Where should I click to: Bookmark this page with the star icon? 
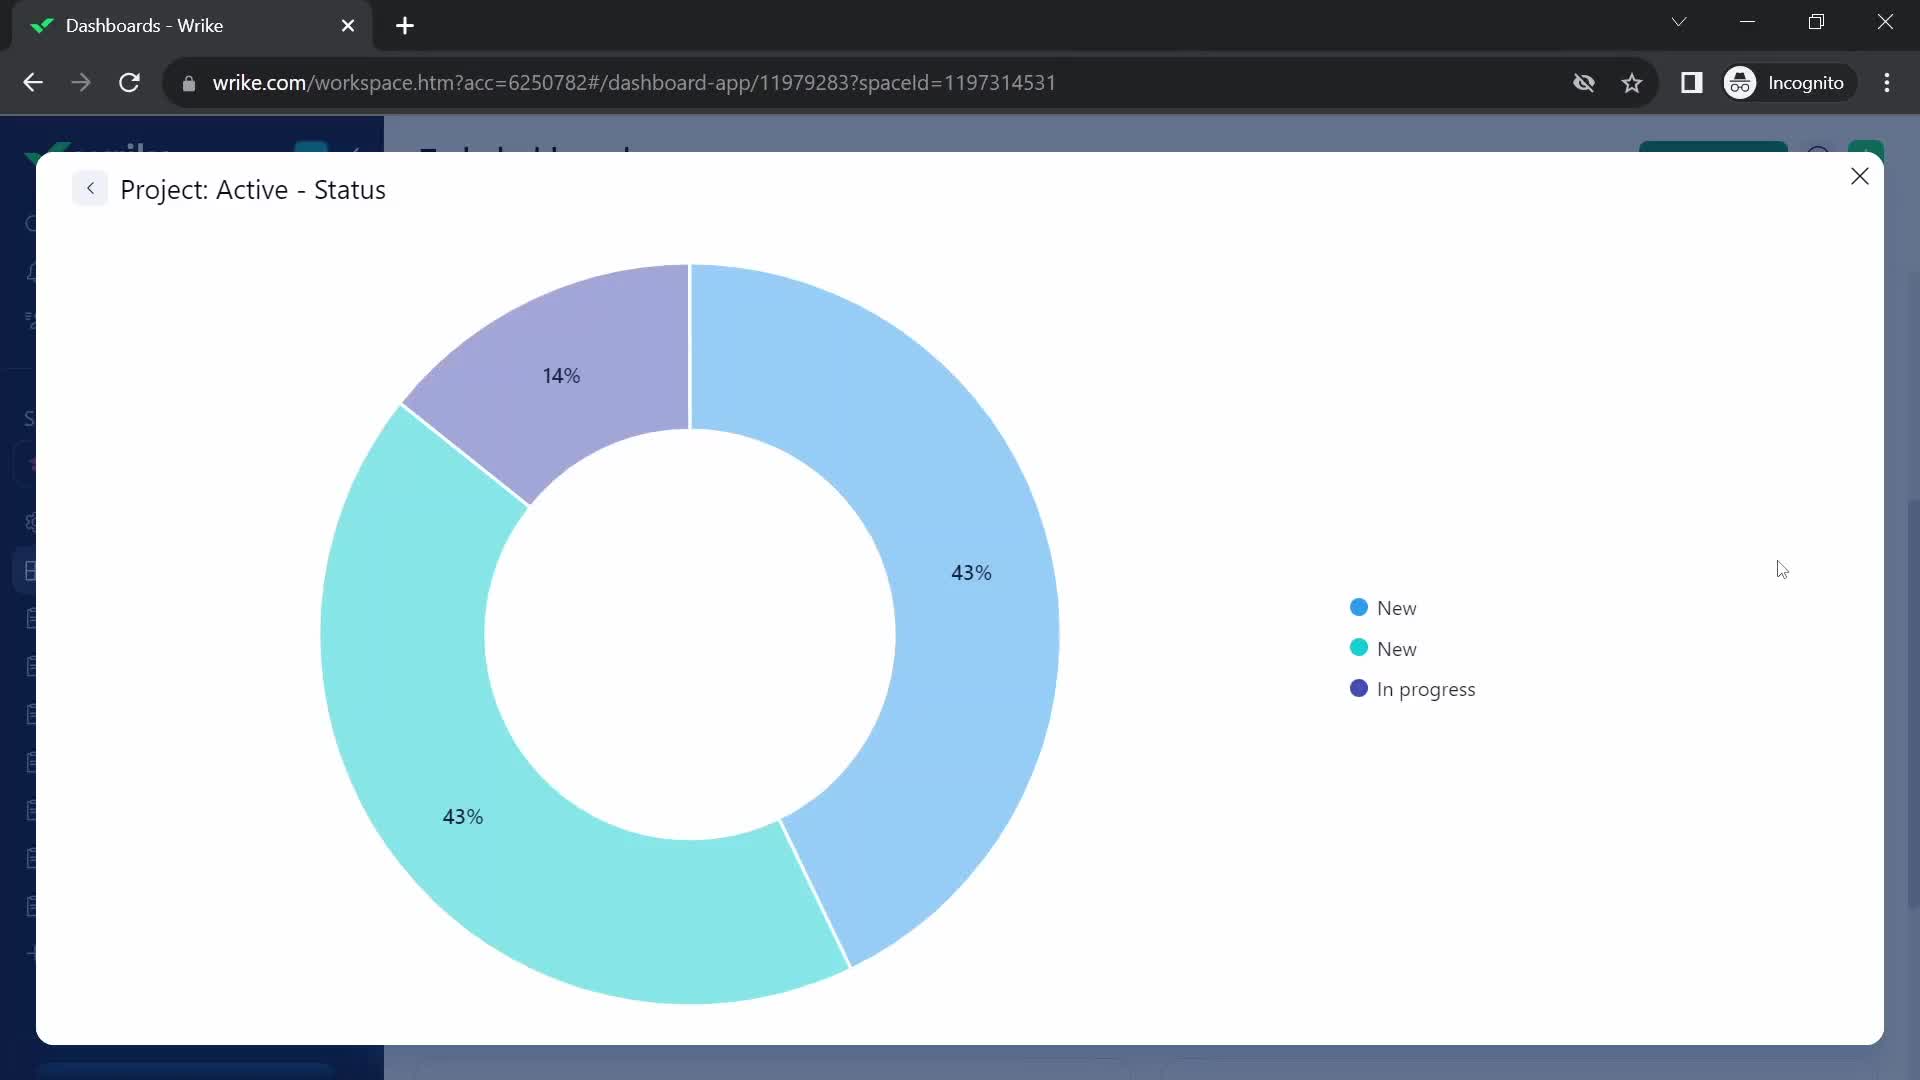coord(1632,83)
